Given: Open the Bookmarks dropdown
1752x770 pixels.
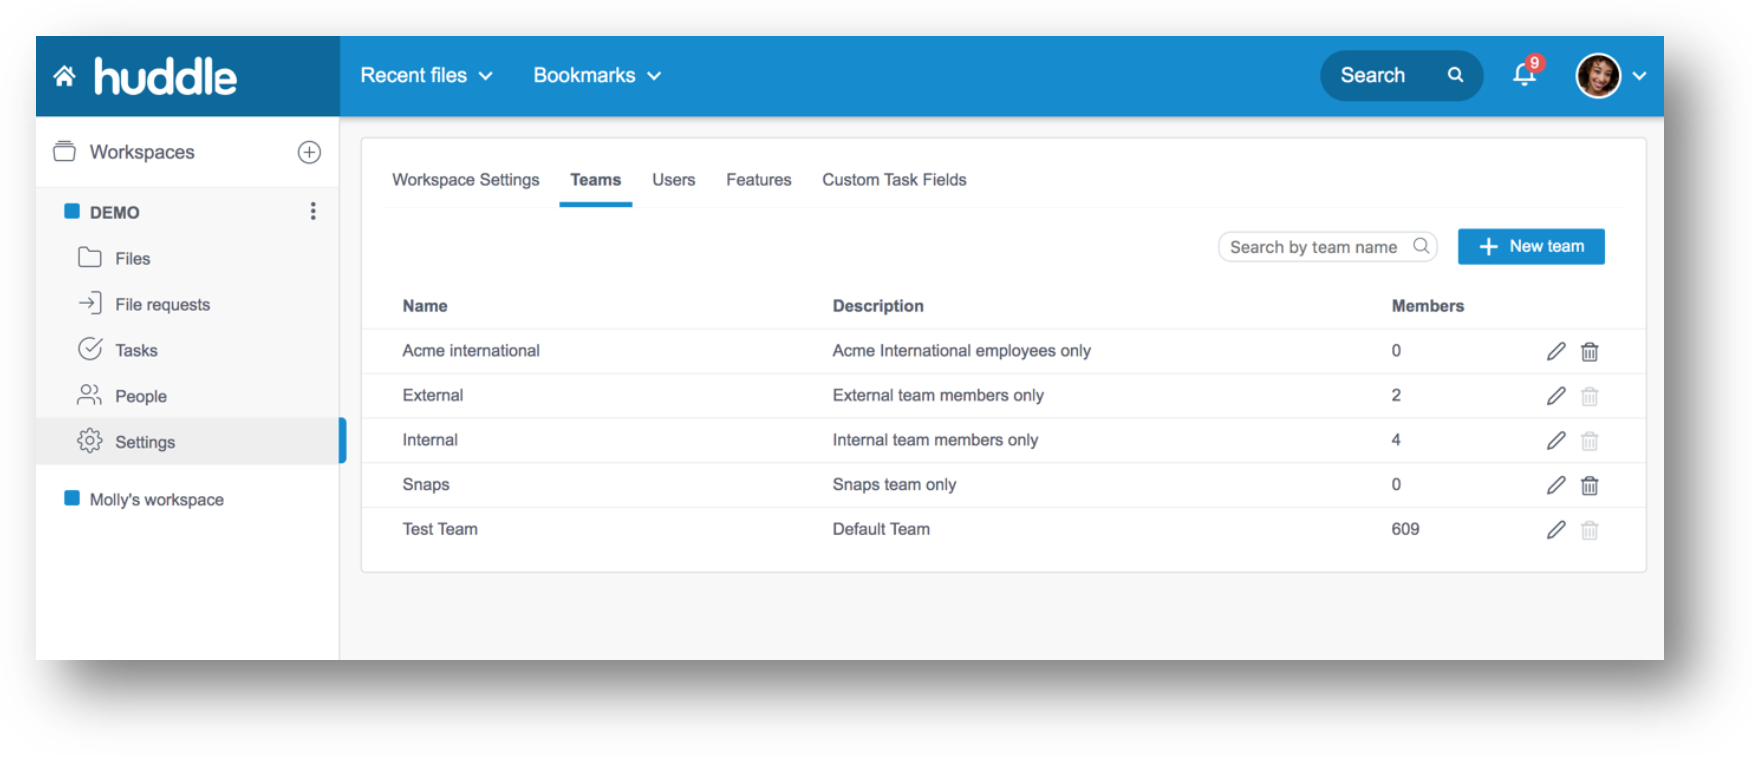Looking at the screenshot, I should pos(597,75).
